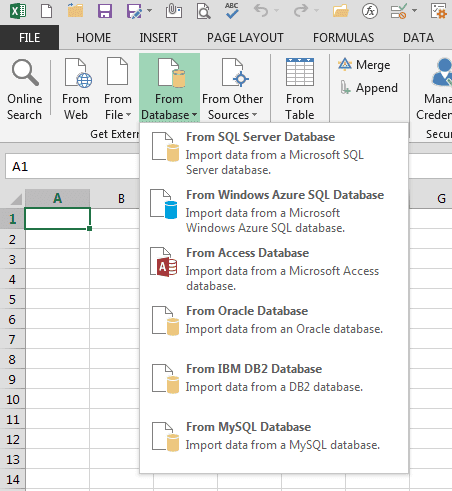
Task: Select column A header
Action: tap(57, 198)
